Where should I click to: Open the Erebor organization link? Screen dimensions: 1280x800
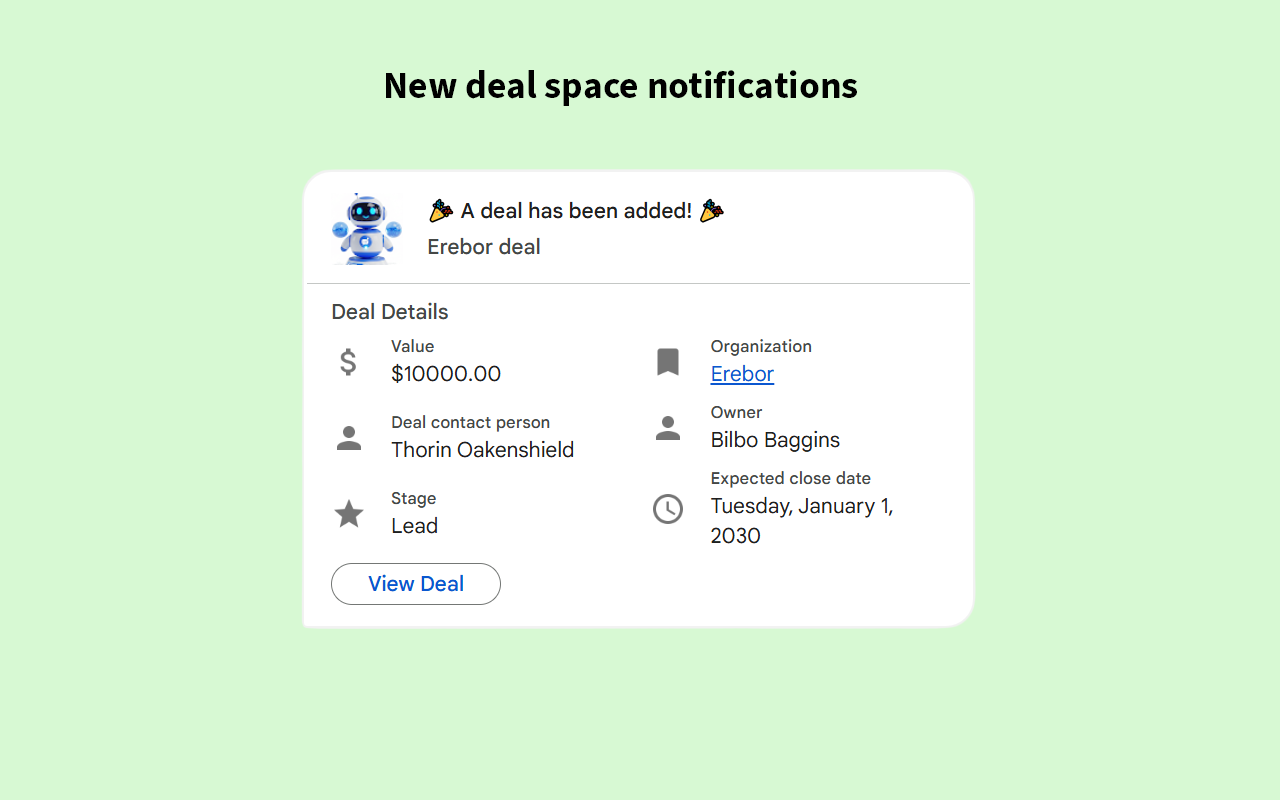click(741, 373)
